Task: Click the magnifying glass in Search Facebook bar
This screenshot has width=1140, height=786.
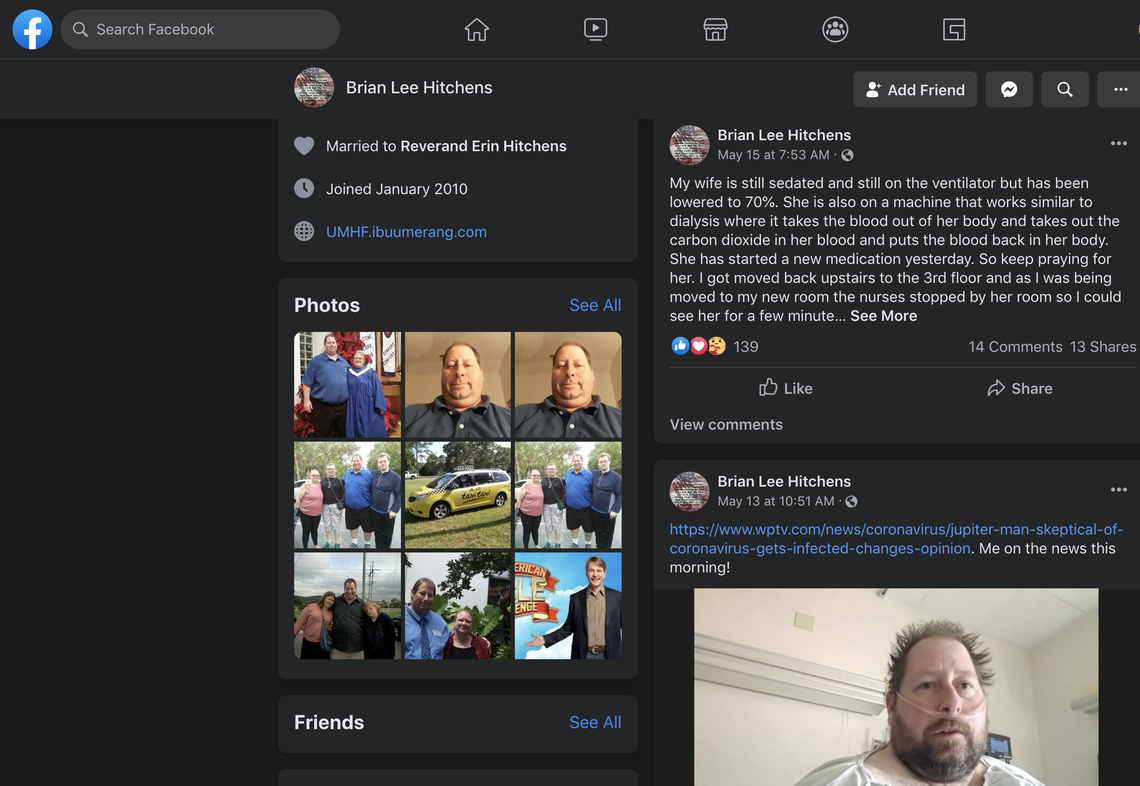Action: 80,29
